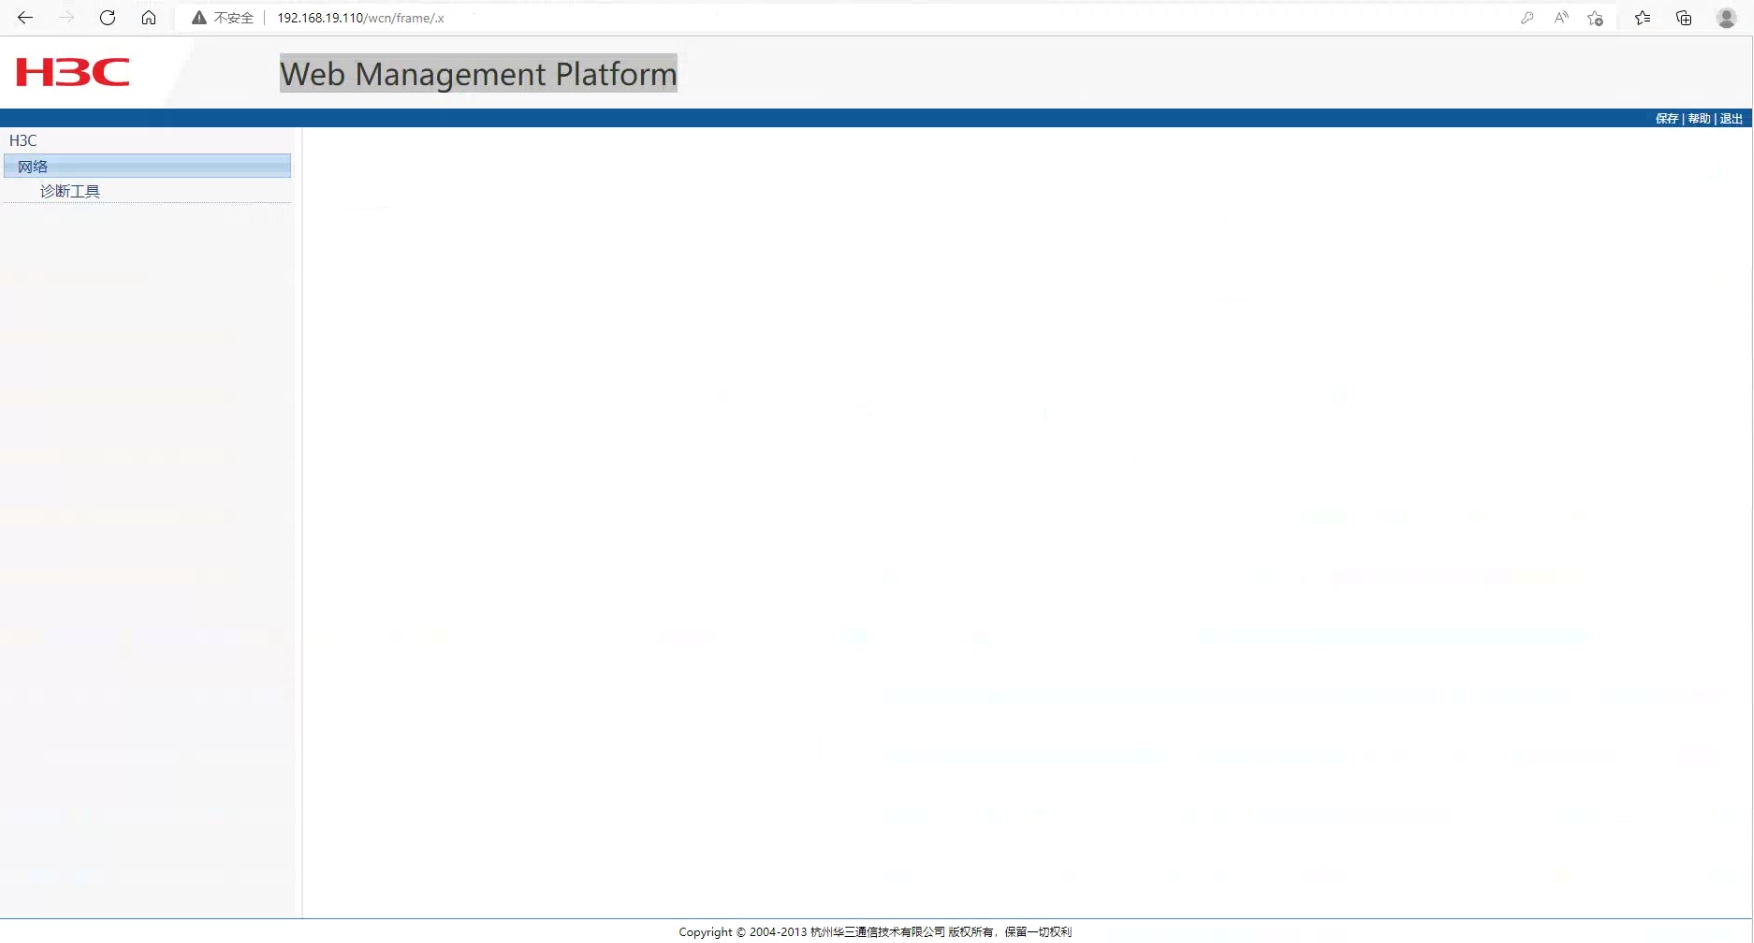Viewport: 1754px width, 943px height.
Task: Go to the browser home page icon
Action: pos(148,18)
